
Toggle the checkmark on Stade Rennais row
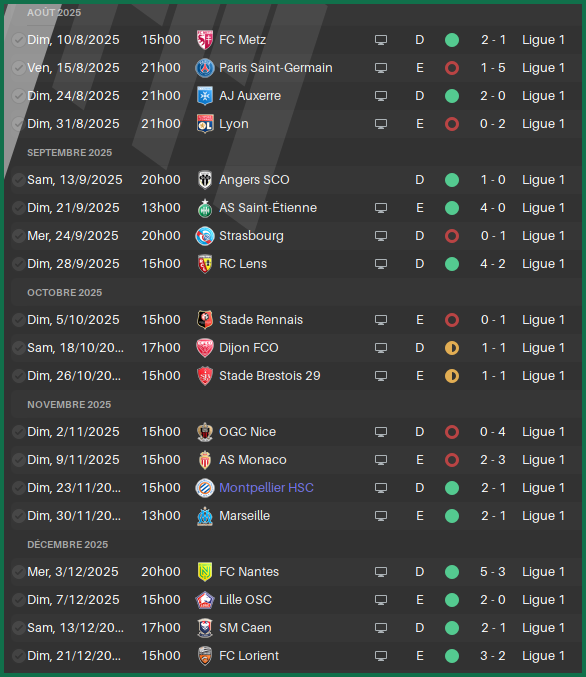tap(18, 320)
